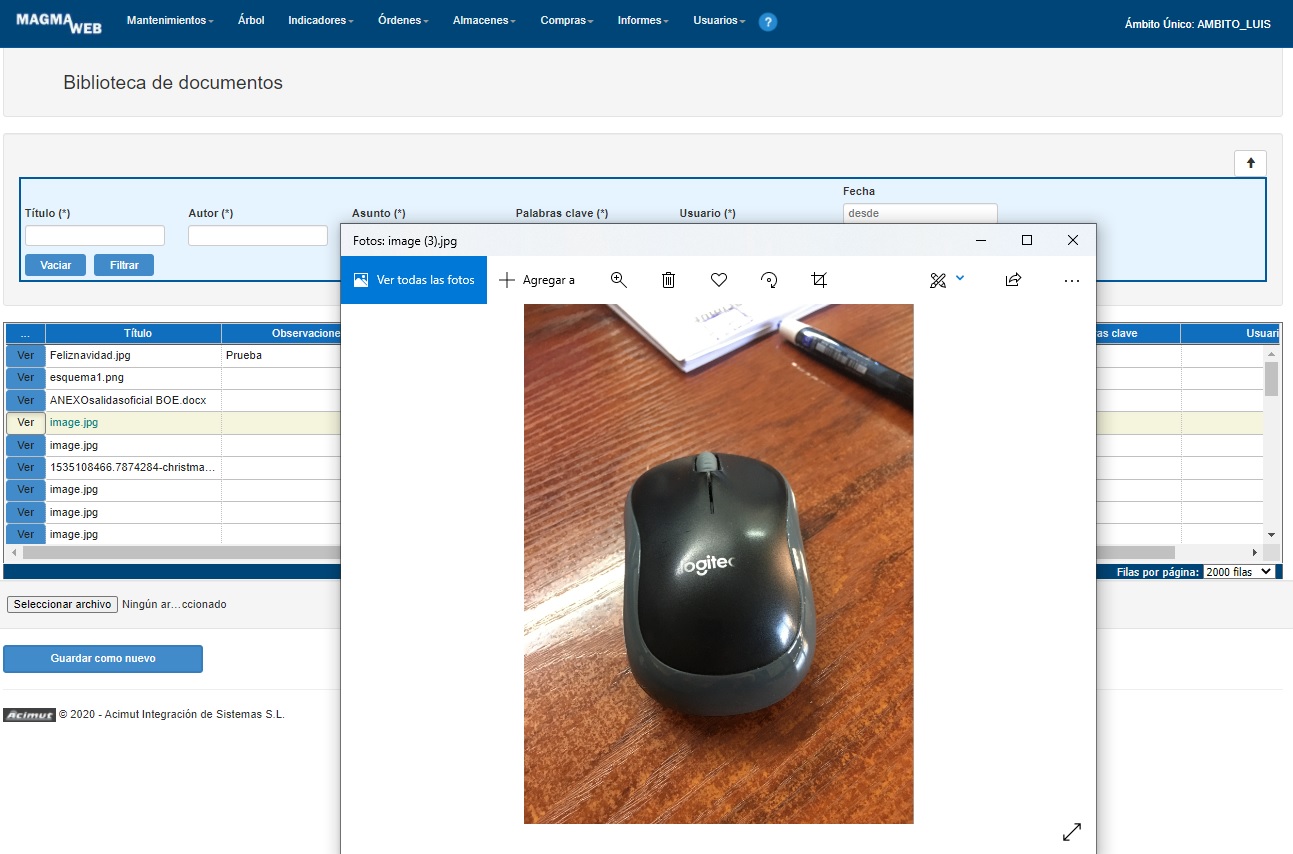This screenshot has height=854, width=1293.
Task: Click the fullscreen expand arrows icon
Action: (1071, 831)
